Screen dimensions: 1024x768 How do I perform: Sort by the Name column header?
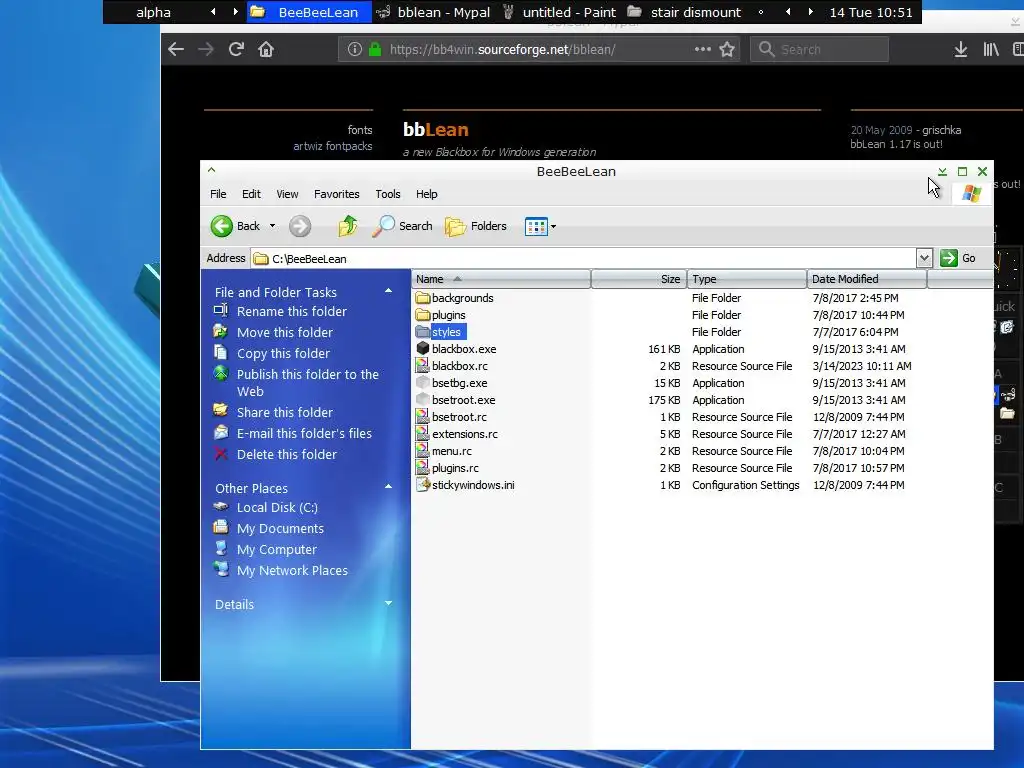click(501, 279)
